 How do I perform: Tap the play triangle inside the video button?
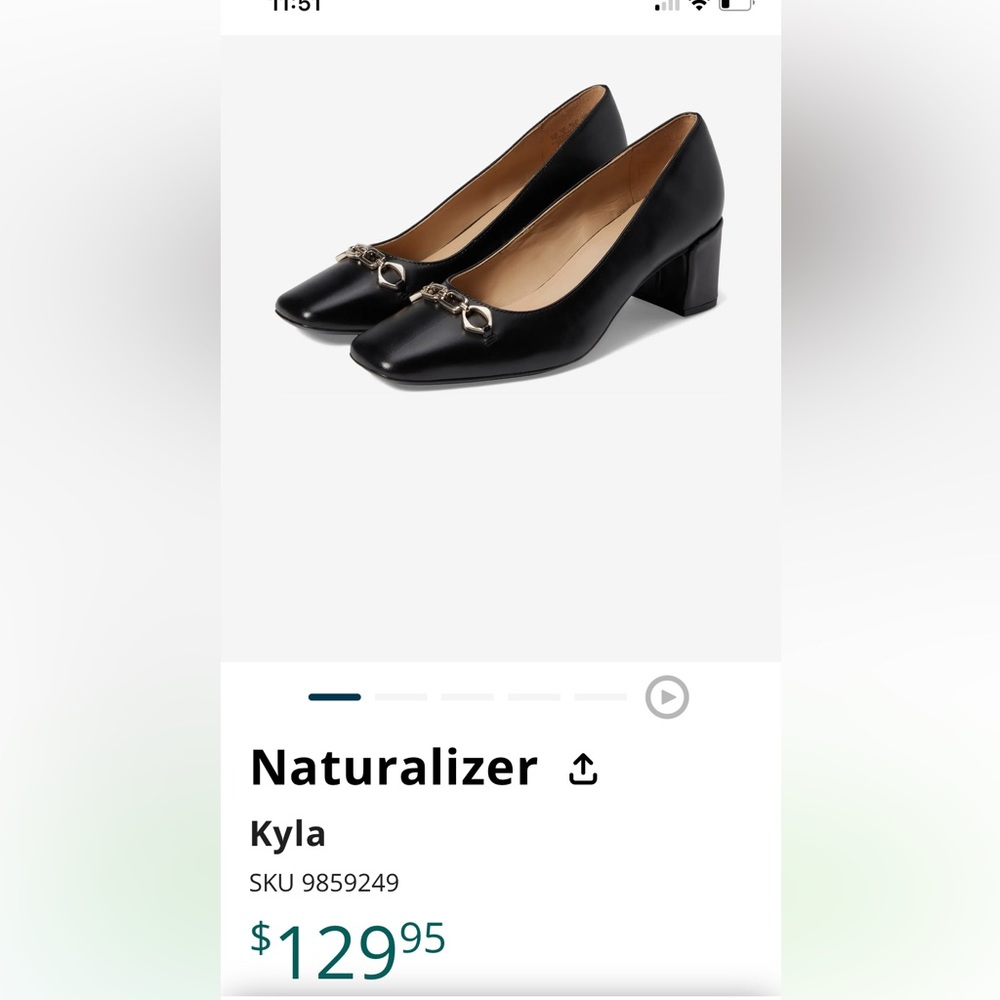tap(670, 697)
